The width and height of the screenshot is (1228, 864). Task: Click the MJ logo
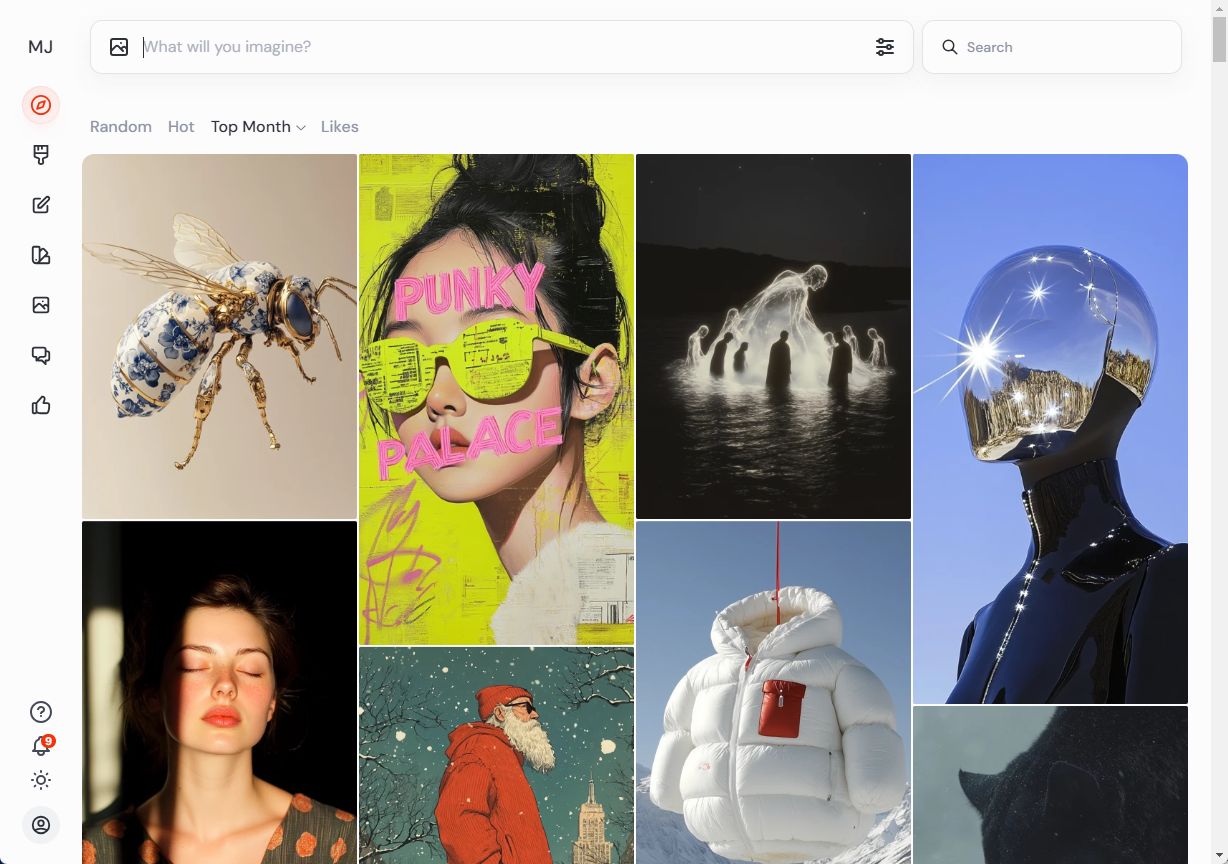point(40,47)
